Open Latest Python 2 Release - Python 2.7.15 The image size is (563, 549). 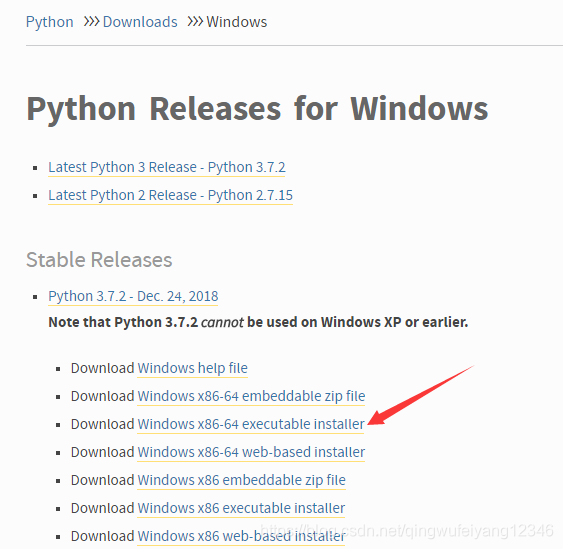tap(171, 195)
